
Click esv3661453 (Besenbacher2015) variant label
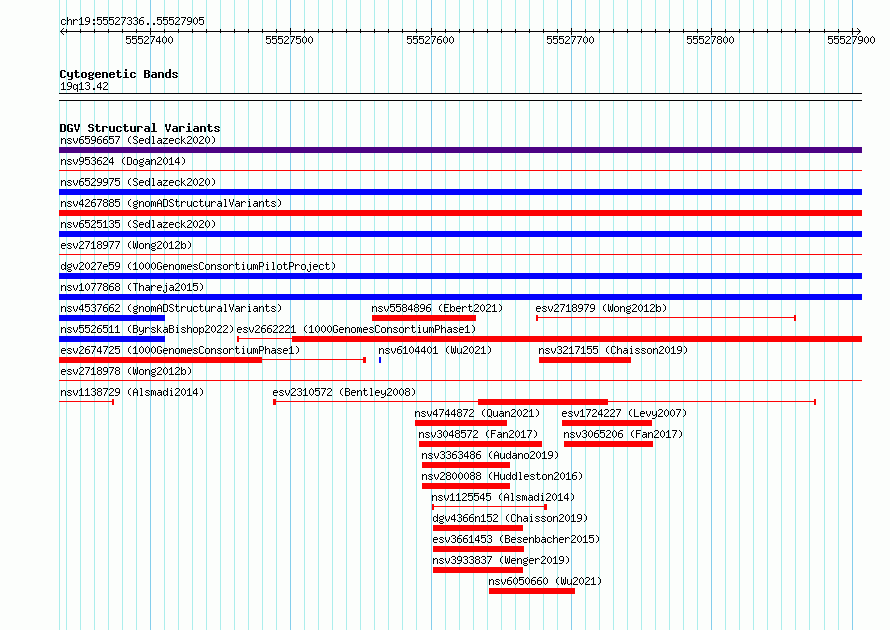point(516,539)
